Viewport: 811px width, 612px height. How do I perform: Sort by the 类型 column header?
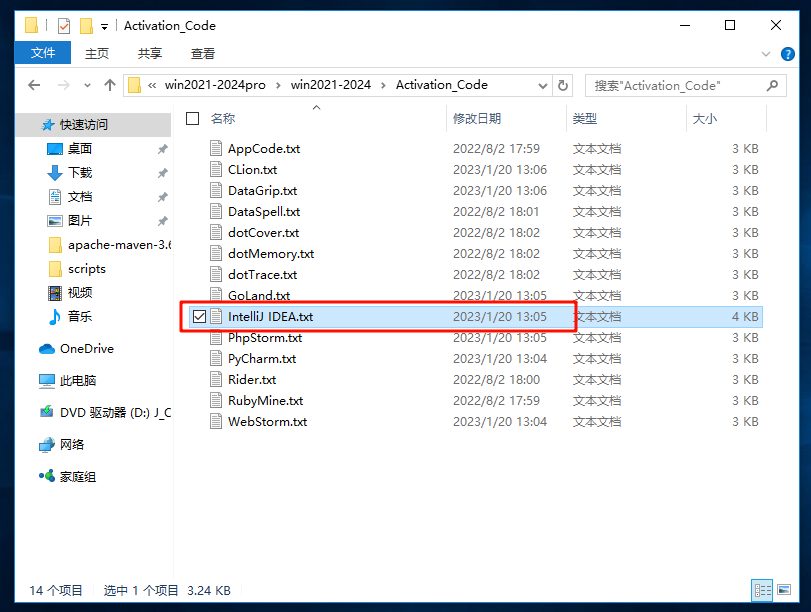pos(584,118)
